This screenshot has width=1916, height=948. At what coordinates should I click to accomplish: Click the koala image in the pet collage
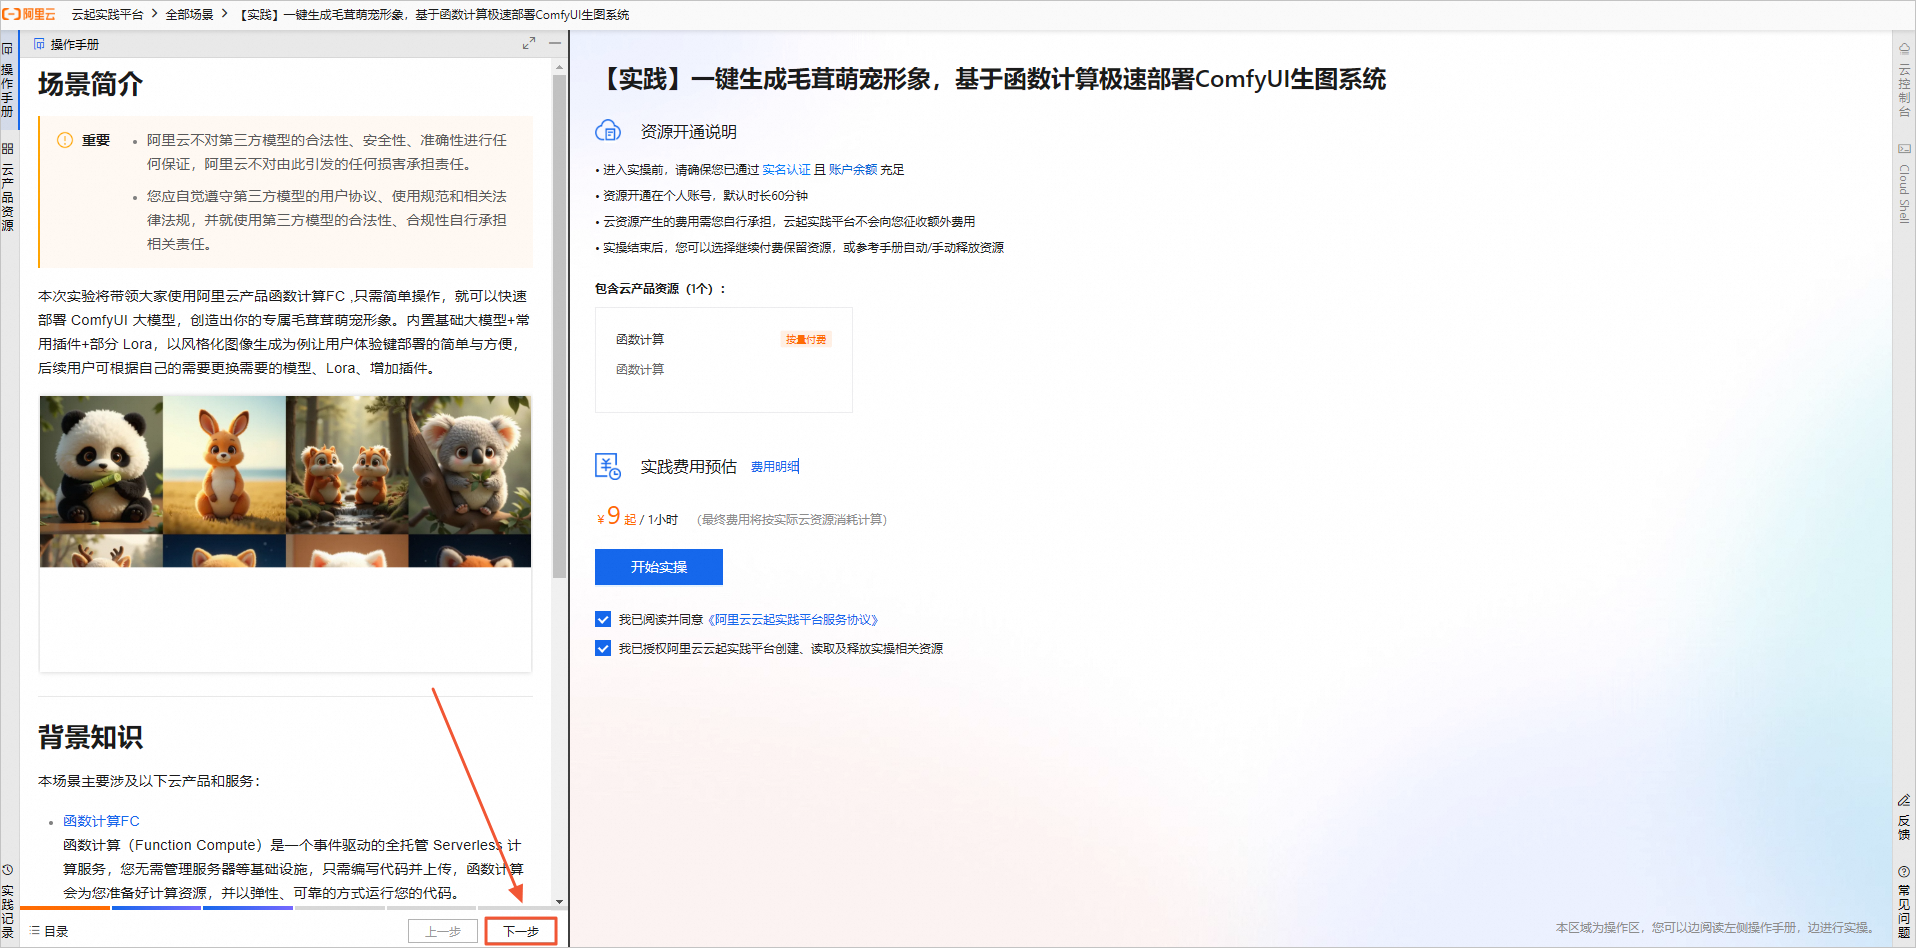(x=470, y=465)
